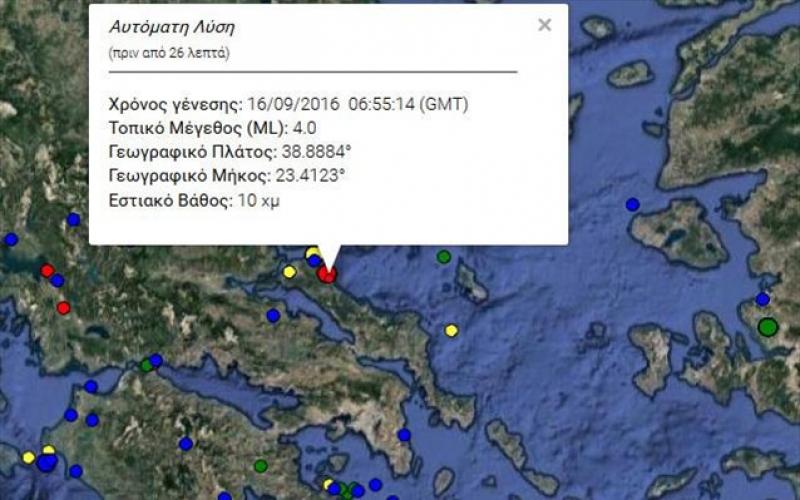Open the green marker north of Skyros island
This screenshot has height=500, width=800.
click(x=444, y=257)
